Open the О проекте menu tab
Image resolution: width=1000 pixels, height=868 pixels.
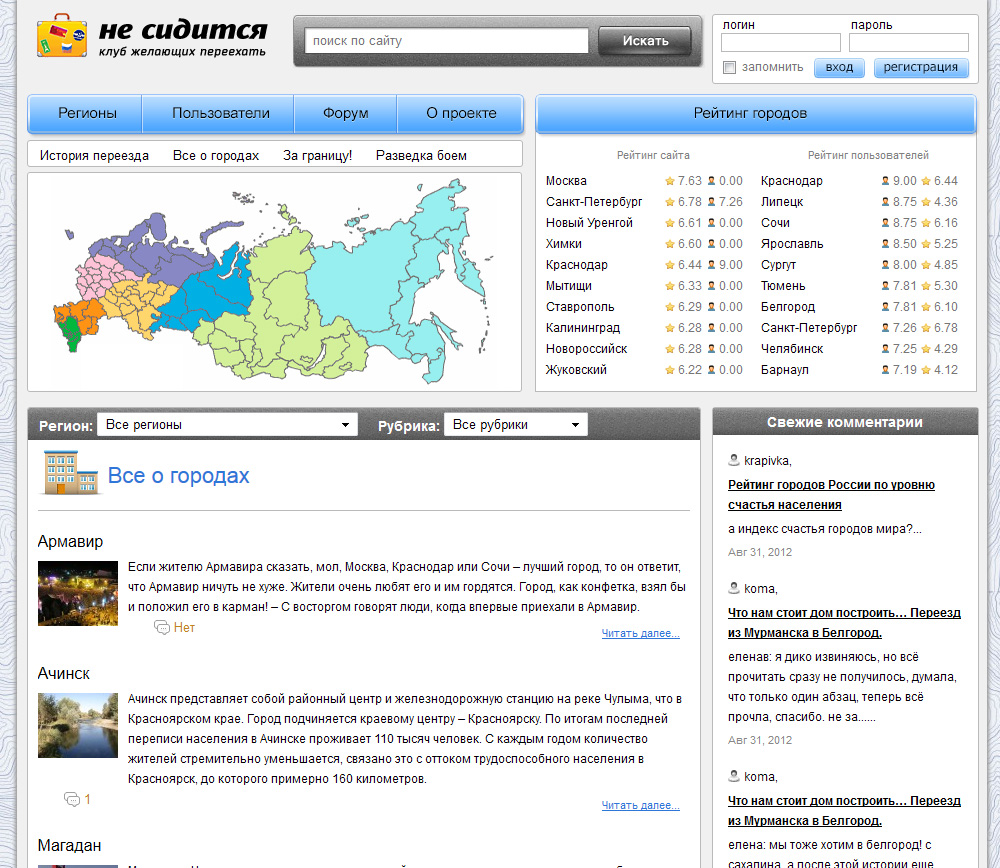tap(460, 114)
